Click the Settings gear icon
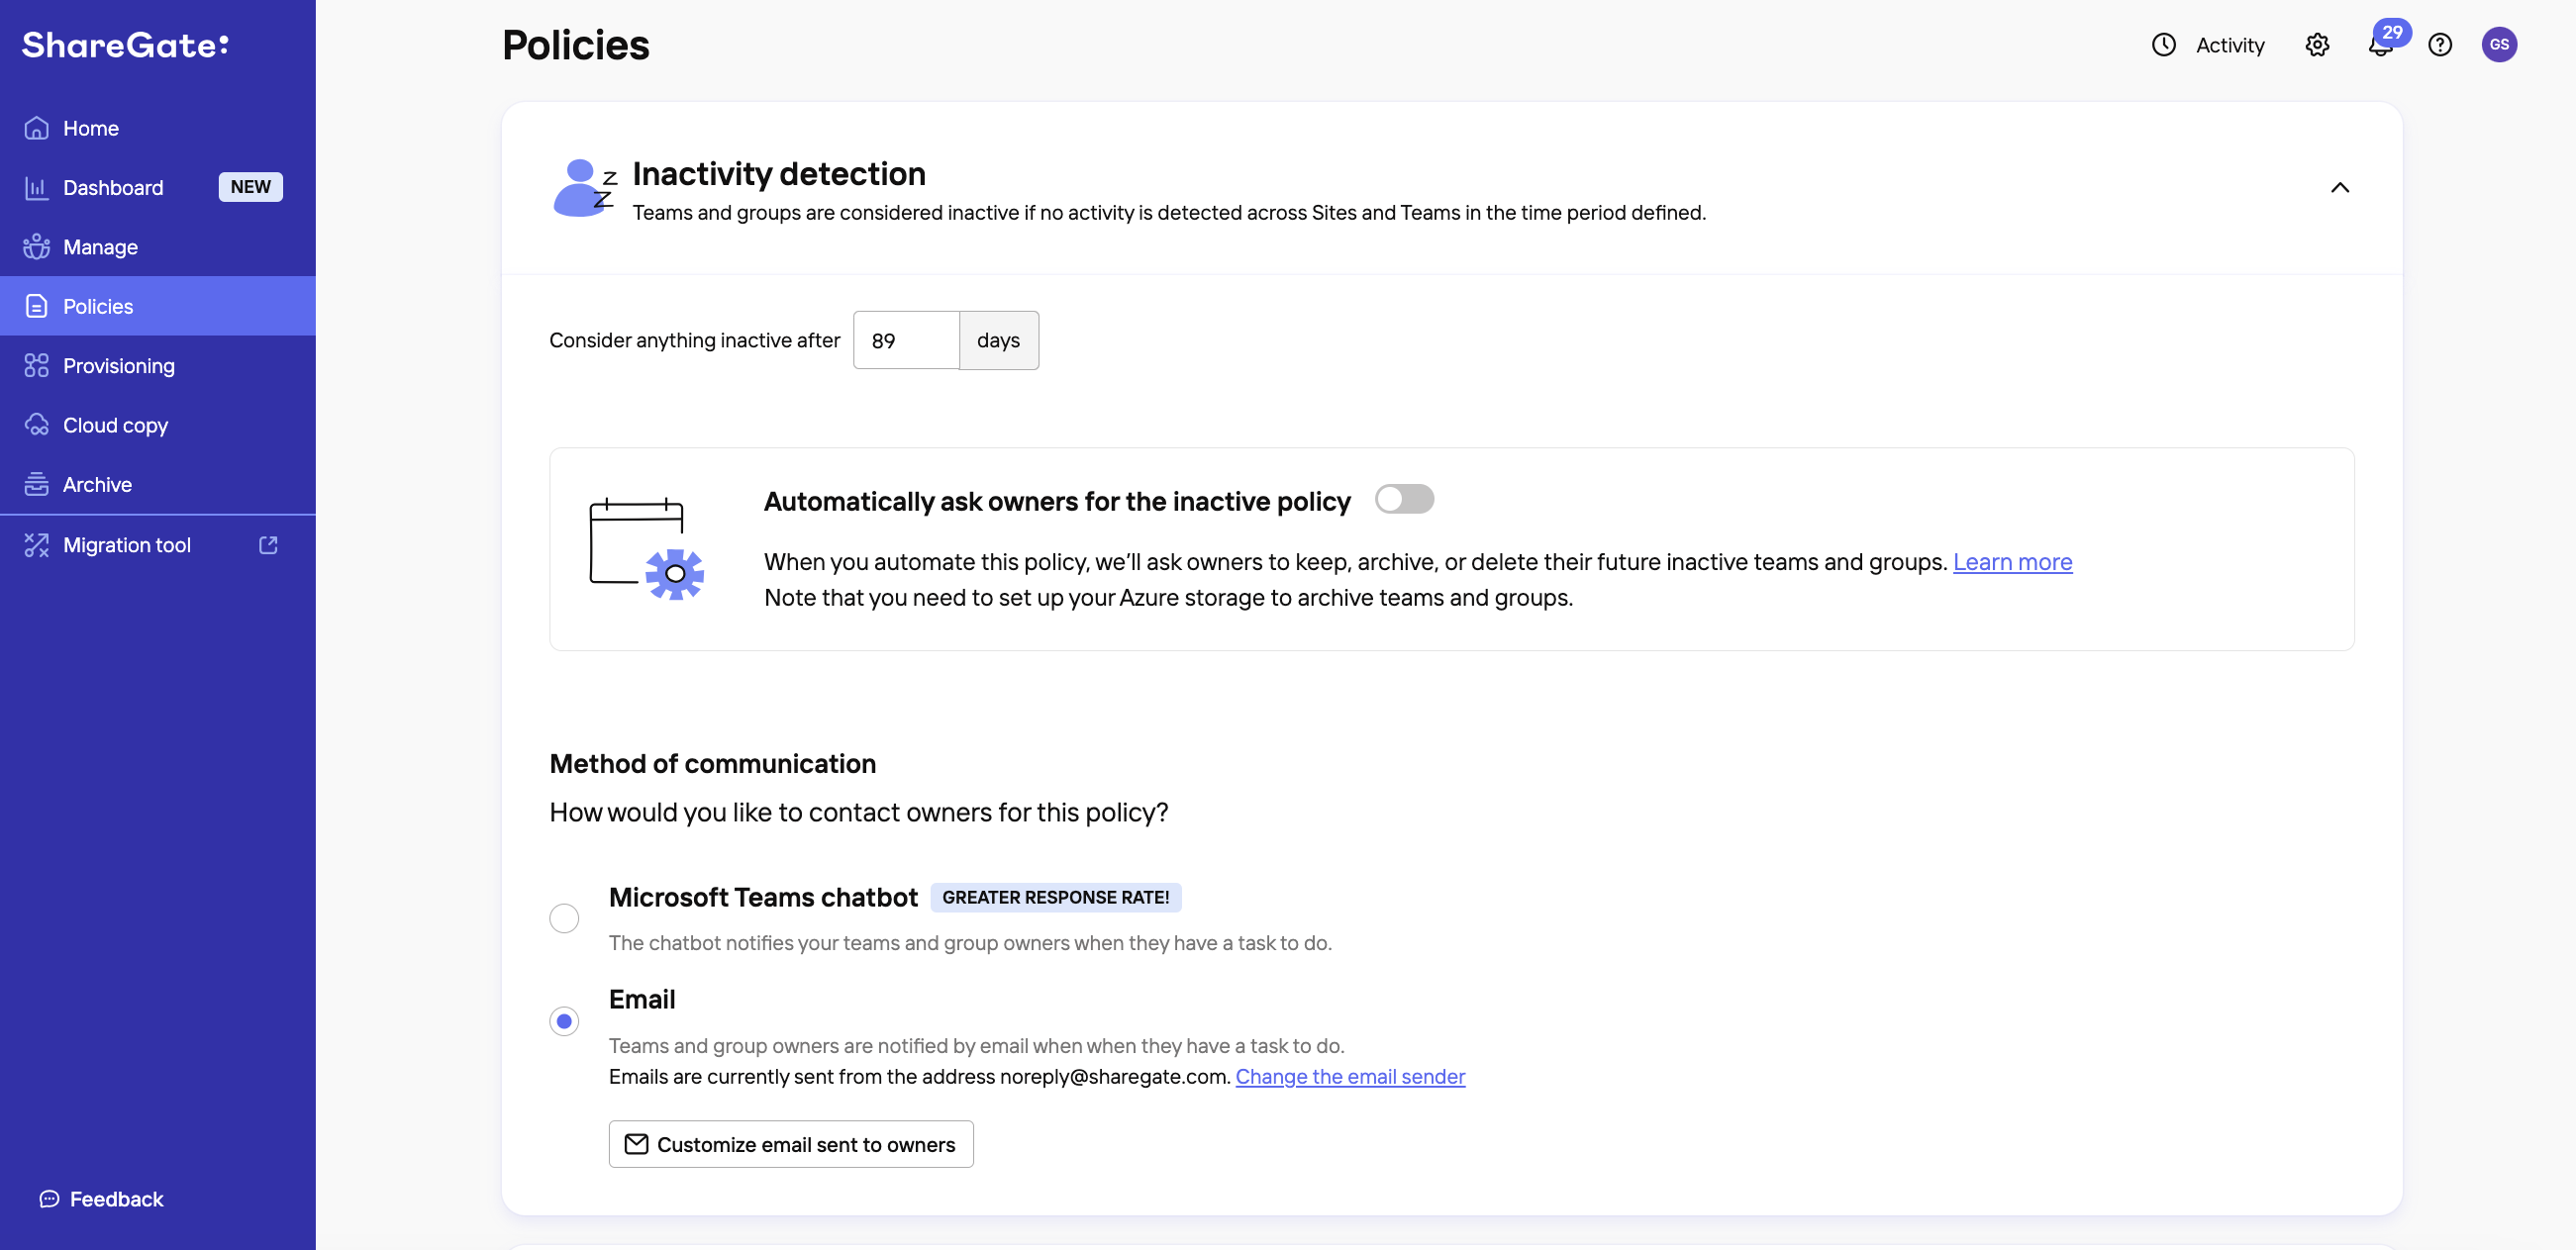 [2317, 45]
